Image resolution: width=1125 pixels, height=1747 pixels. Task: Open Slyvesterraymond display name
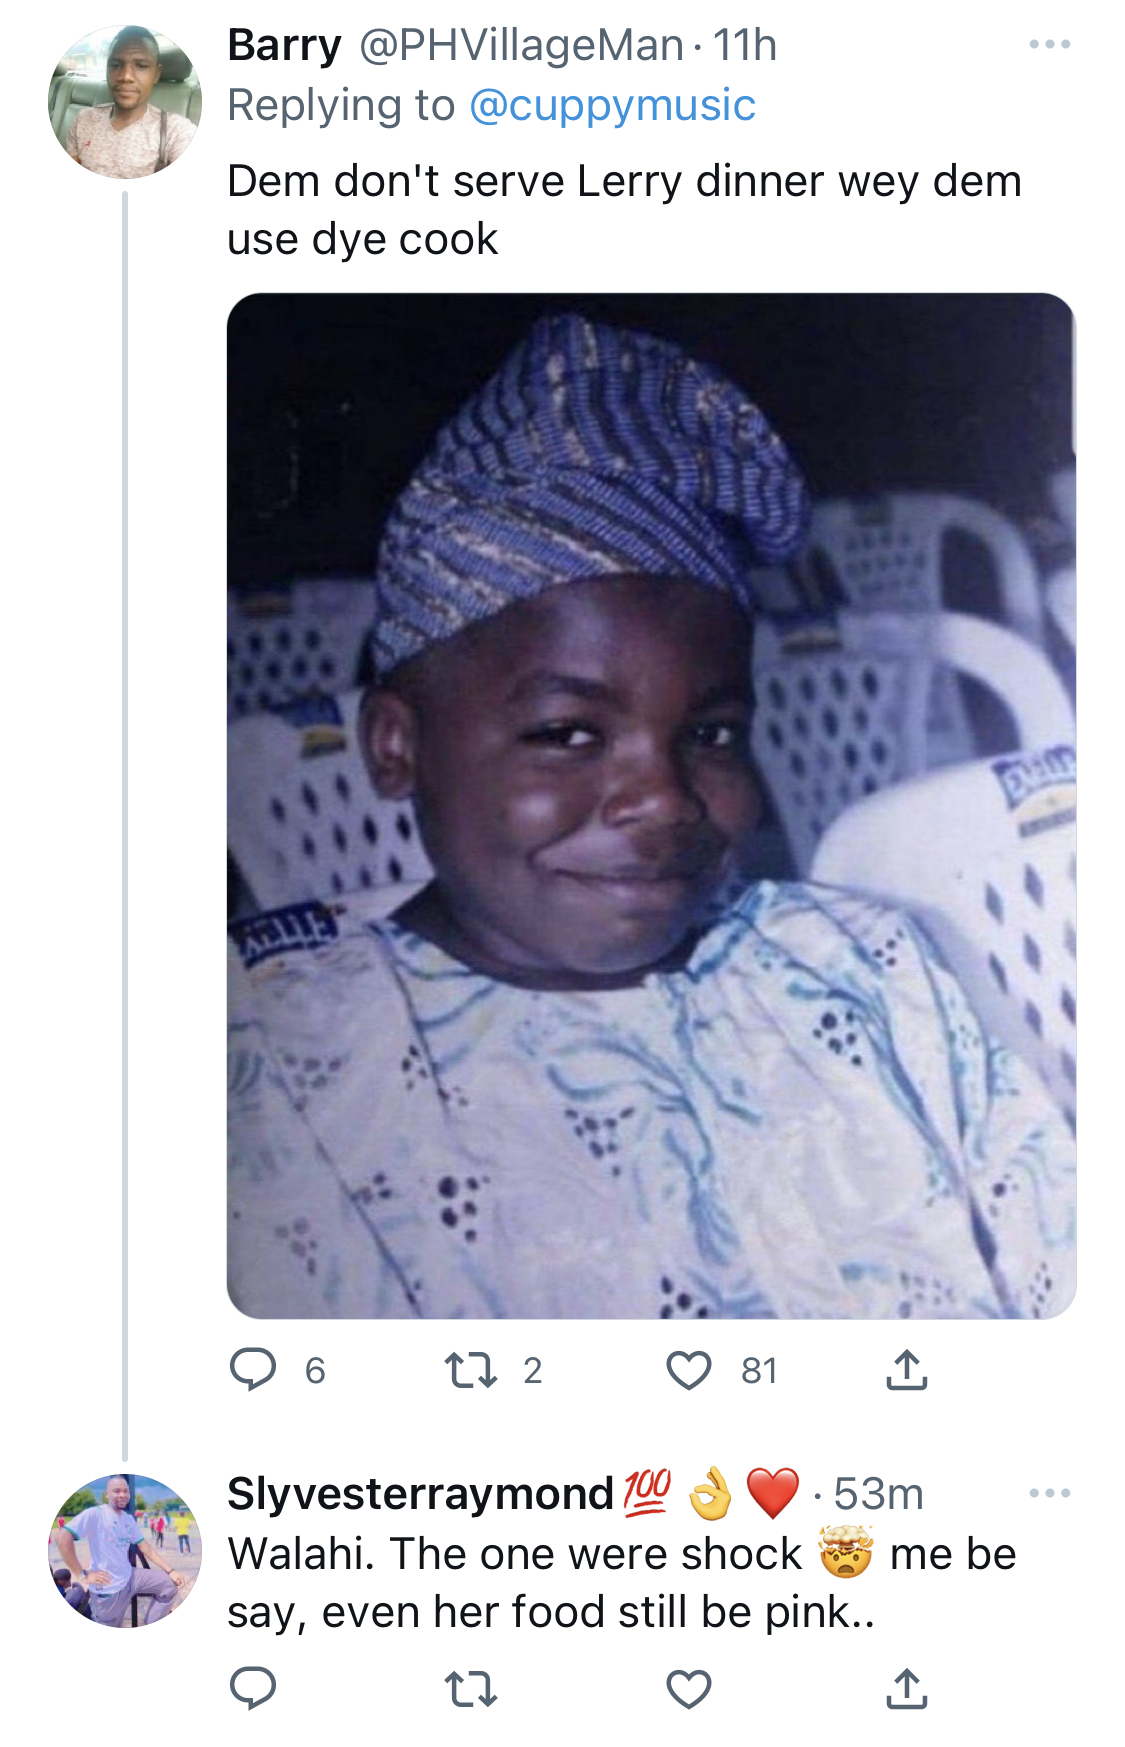pyautogui.click(x=420, y=1494)
